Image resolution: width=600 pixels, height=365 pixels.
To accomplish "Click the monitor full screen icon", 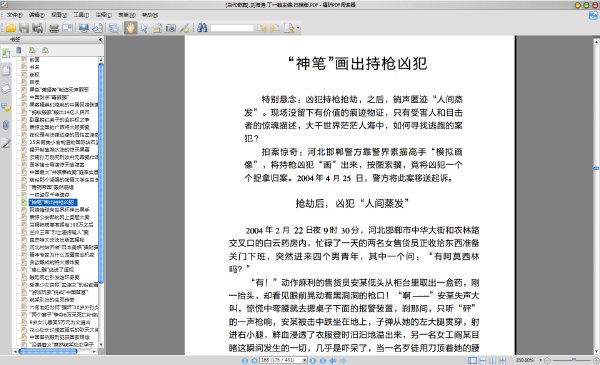I will 83,28.
